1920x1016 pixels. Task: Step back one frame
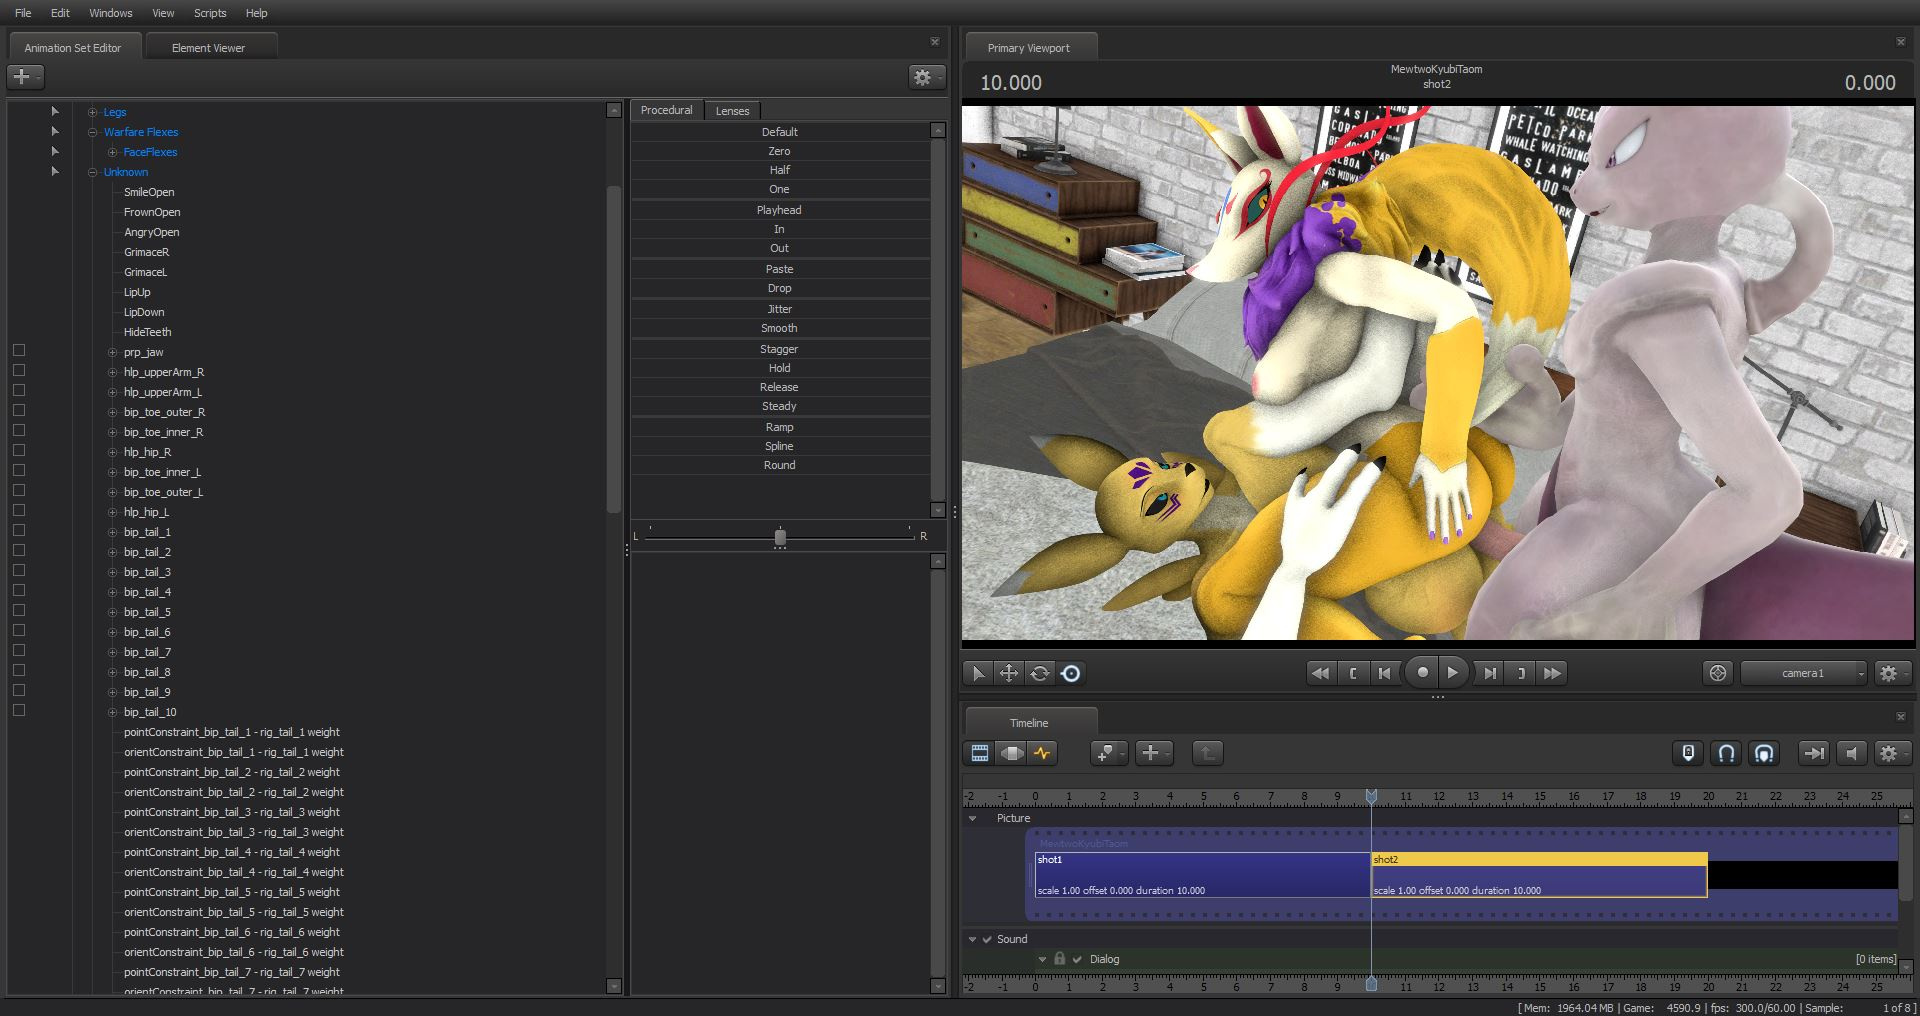(1384, 673)
